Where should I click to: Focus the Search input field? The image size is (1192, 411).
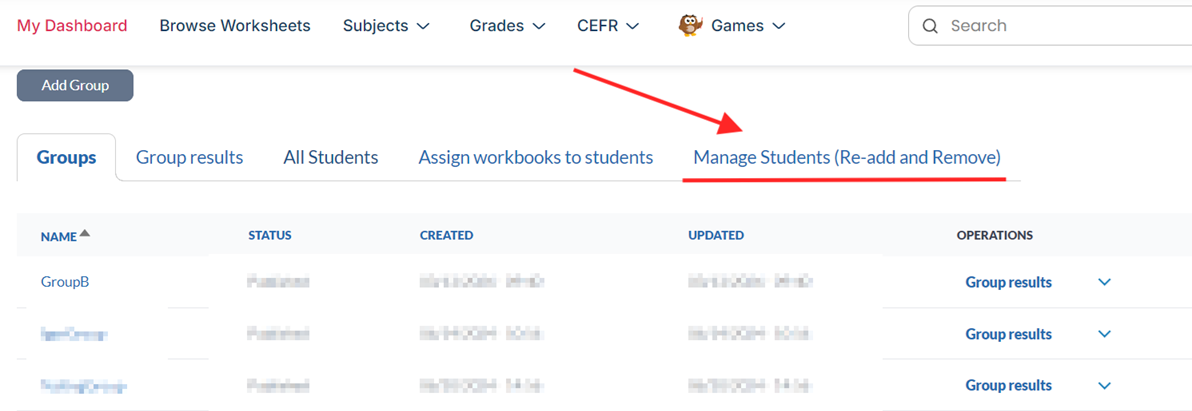click(x=1060, y=26)
